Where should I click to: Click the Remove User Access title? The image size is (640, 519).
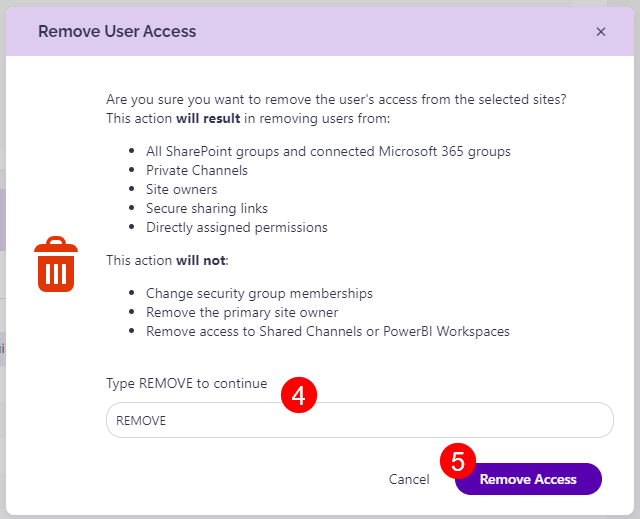[117, 31]
